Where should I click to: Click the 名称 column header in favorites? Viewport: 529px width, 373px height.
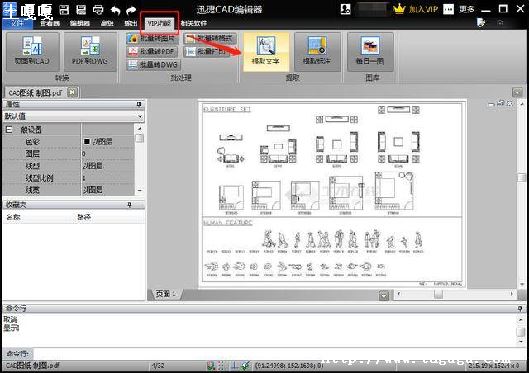pos(13,217)
